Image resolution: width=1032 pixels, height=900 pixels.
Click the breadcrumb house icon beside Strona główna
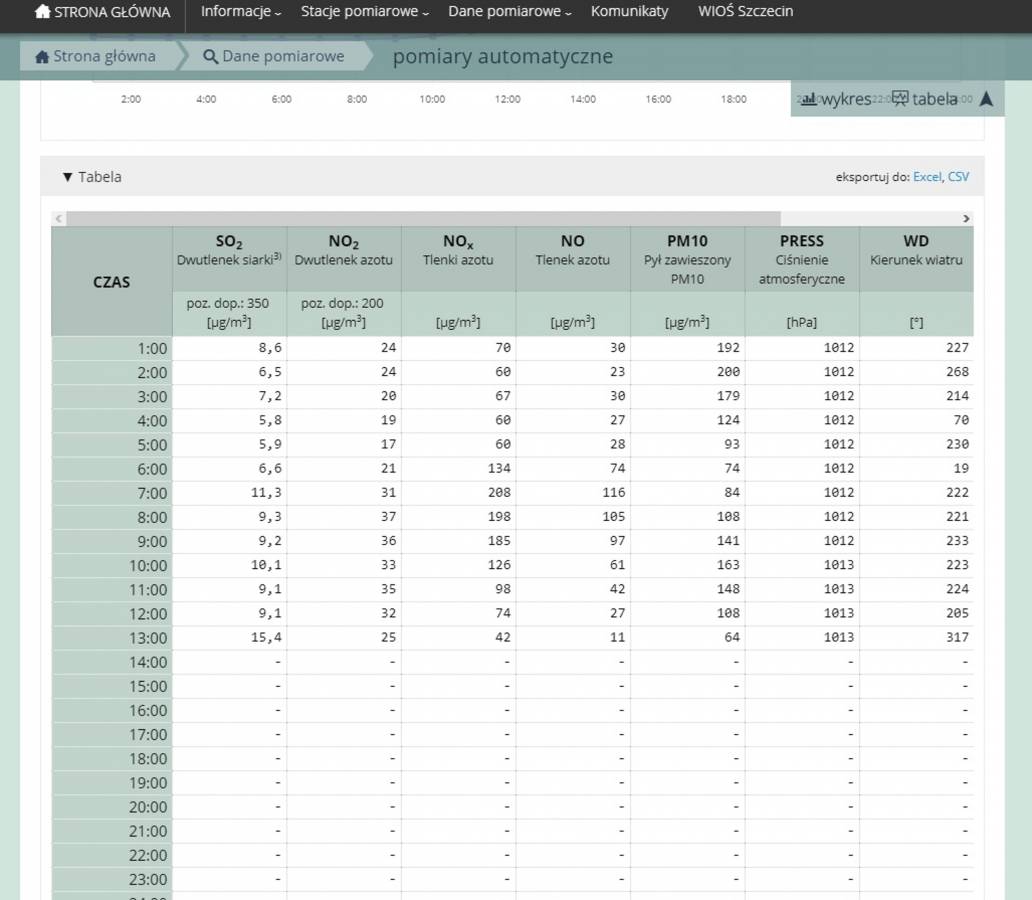pyautogui.click(x=42, y=57)
